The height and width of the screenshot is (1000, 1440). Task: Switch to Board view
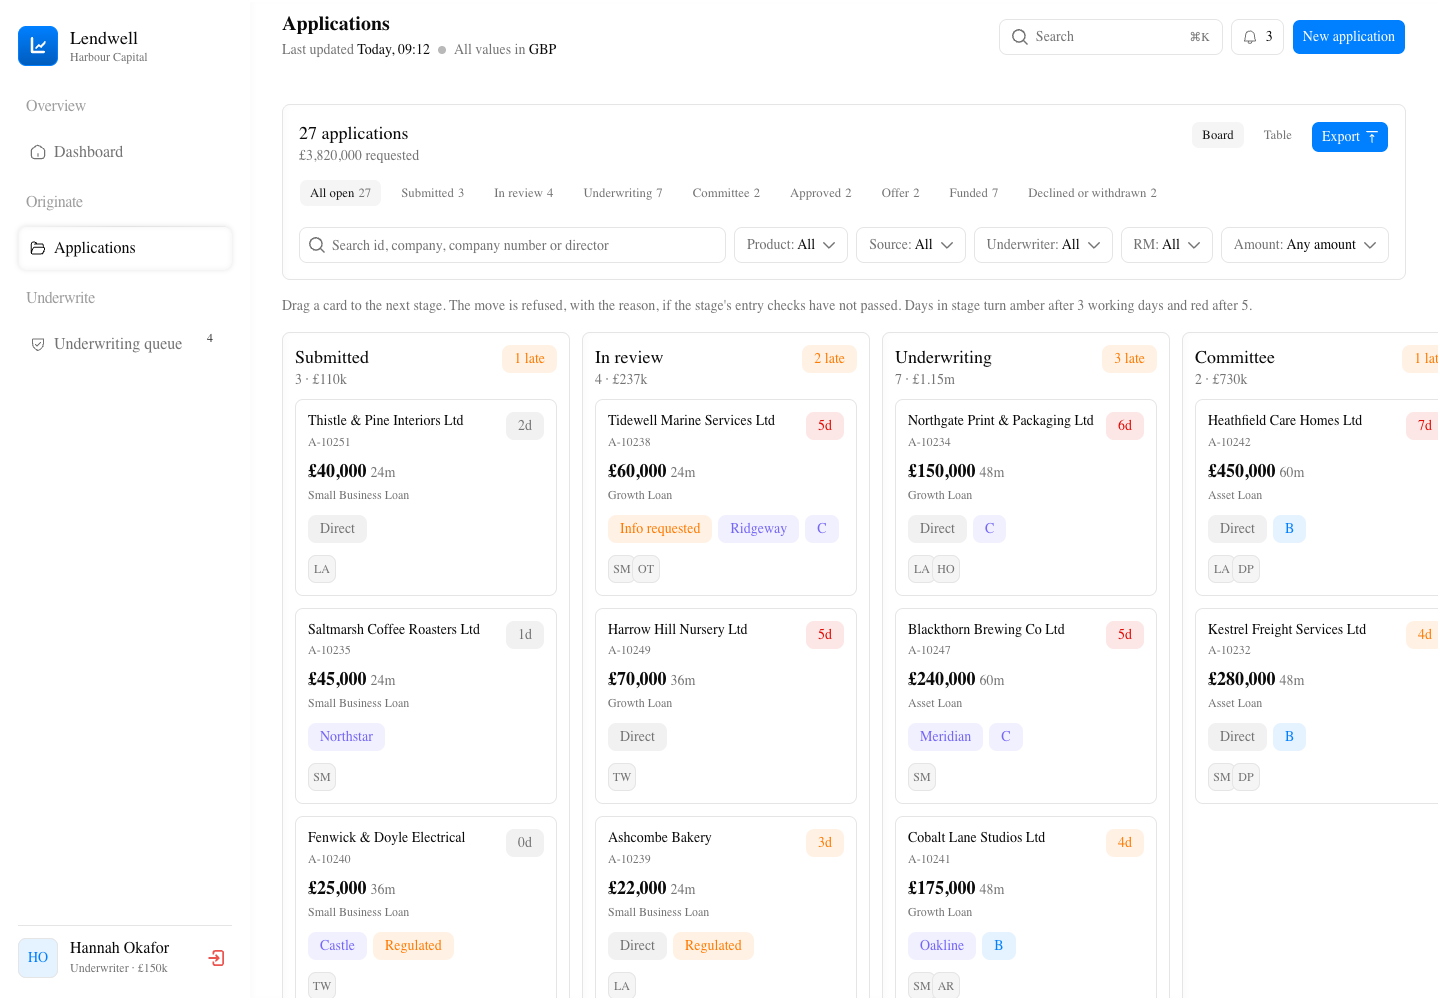click(1218, 135)
